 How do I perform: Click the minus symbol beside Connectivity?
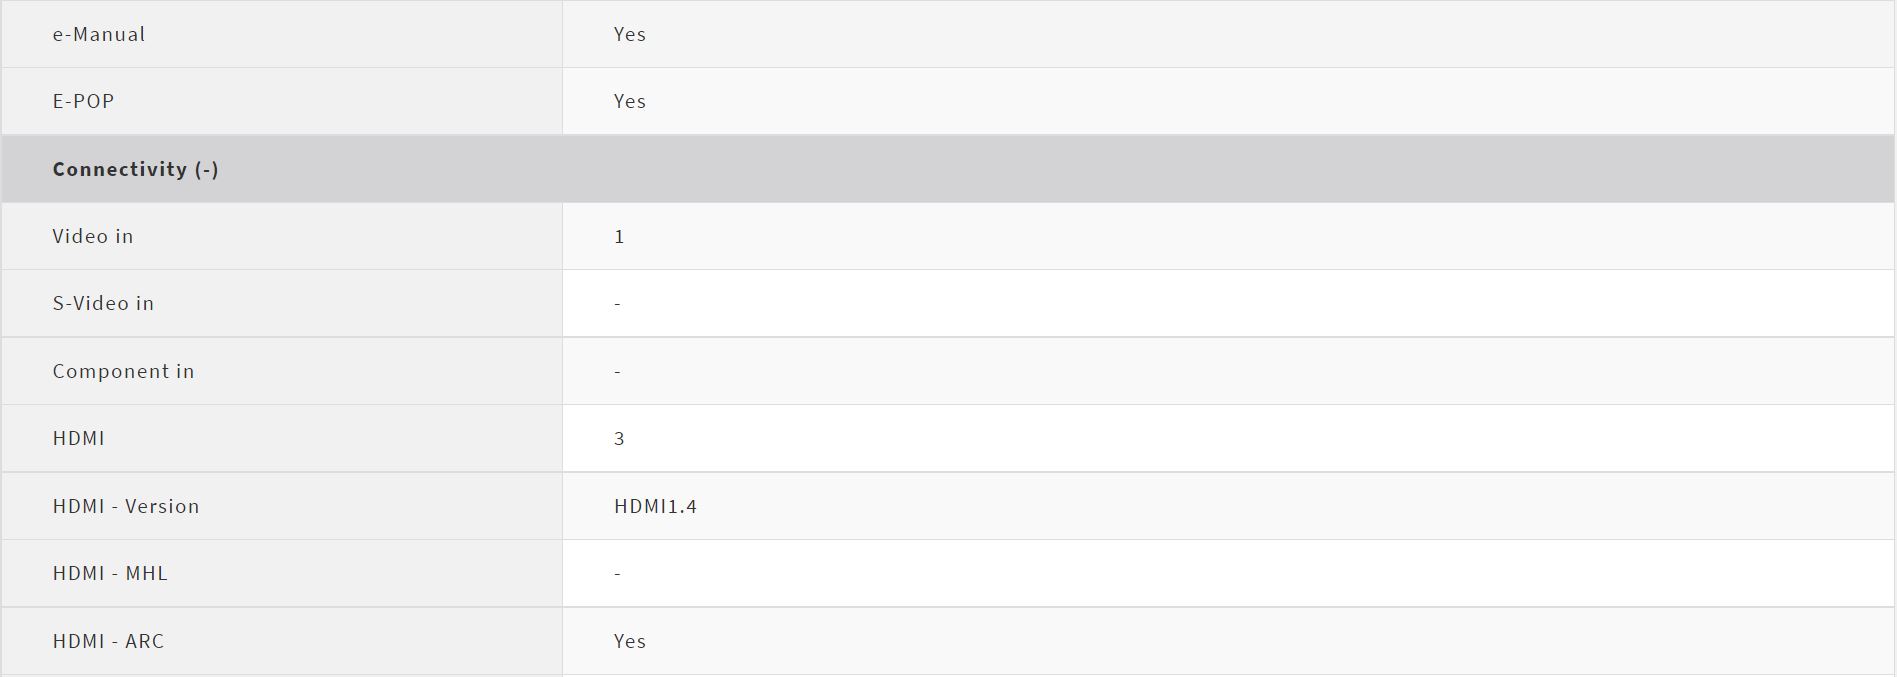[x=207, y=169]
